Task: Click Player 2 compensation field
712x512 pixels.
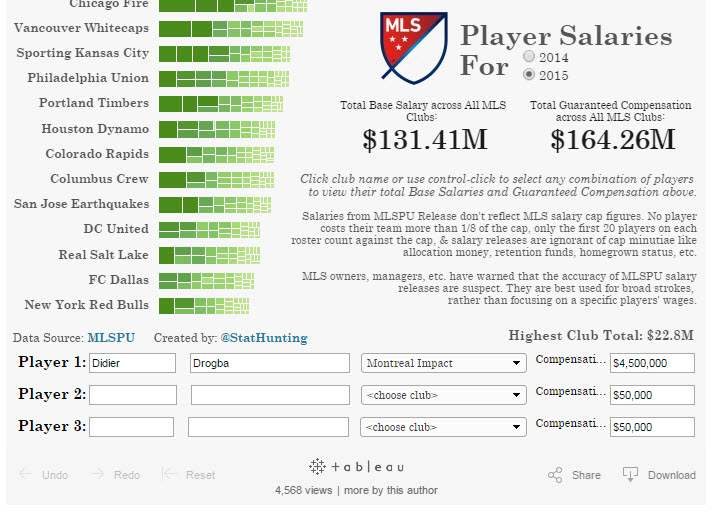Action: [652, 395]
